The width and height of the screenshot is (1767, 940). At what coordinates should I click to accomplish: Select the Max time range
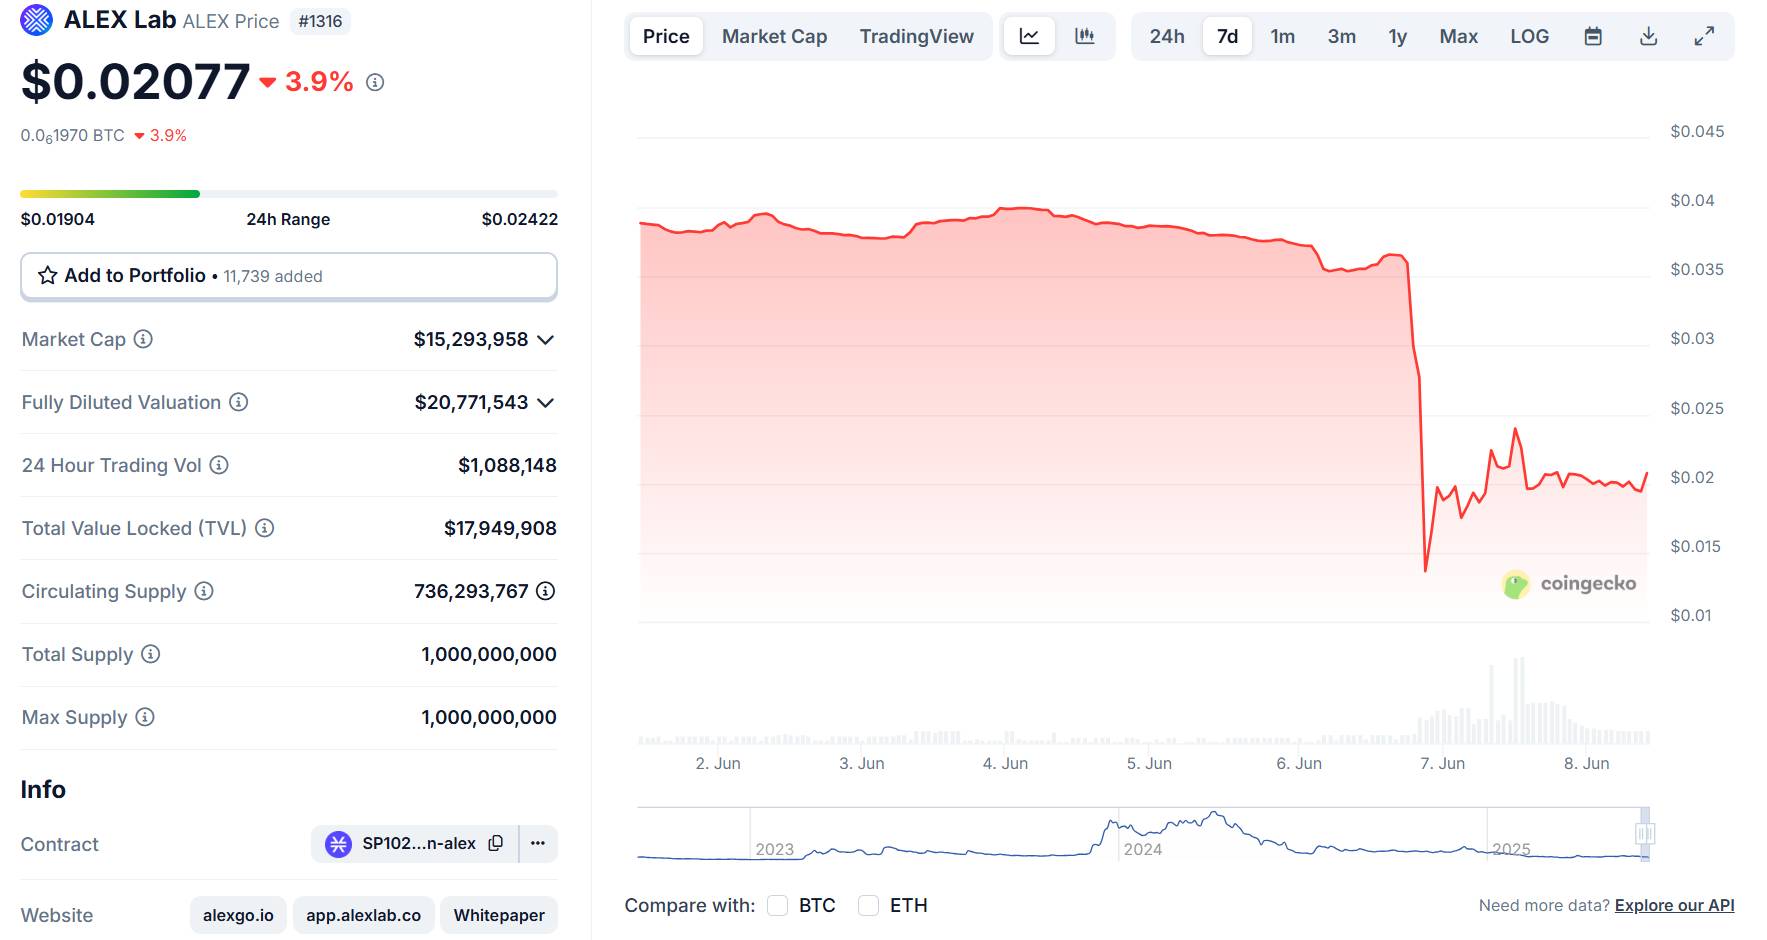1458,36
